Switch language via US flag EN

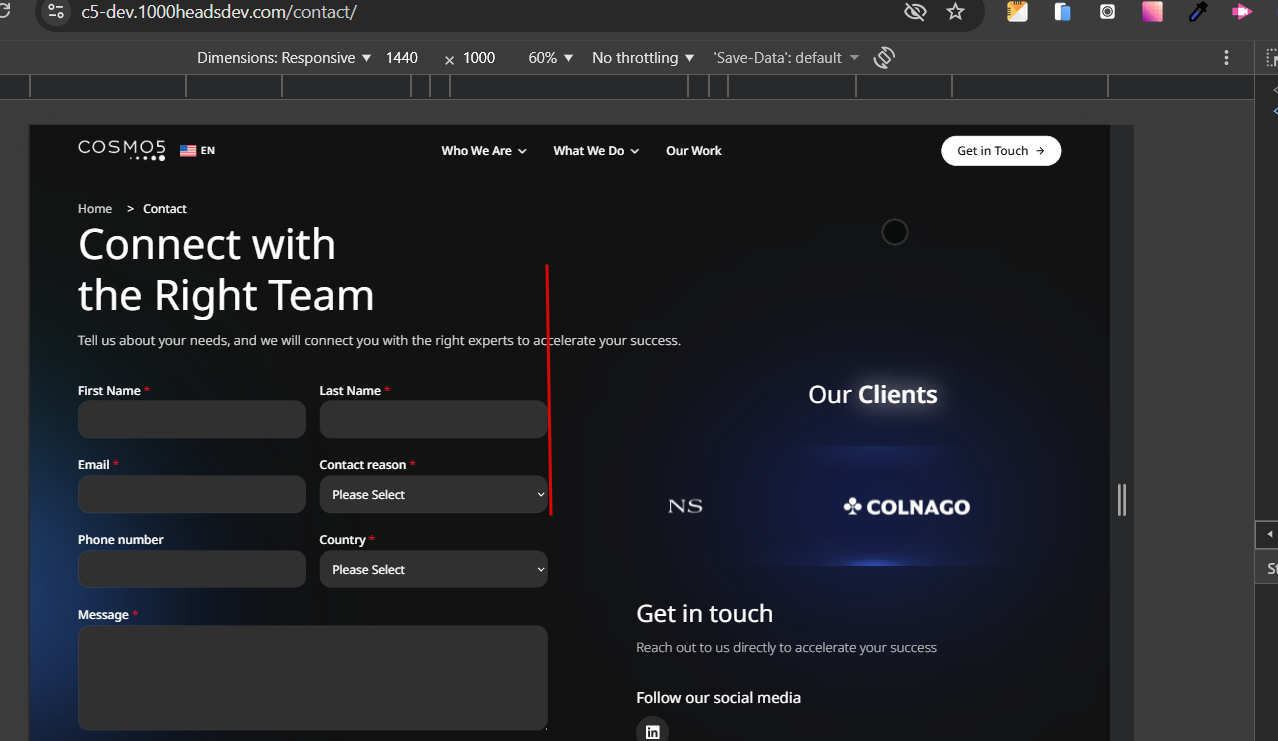coord(197,151)
